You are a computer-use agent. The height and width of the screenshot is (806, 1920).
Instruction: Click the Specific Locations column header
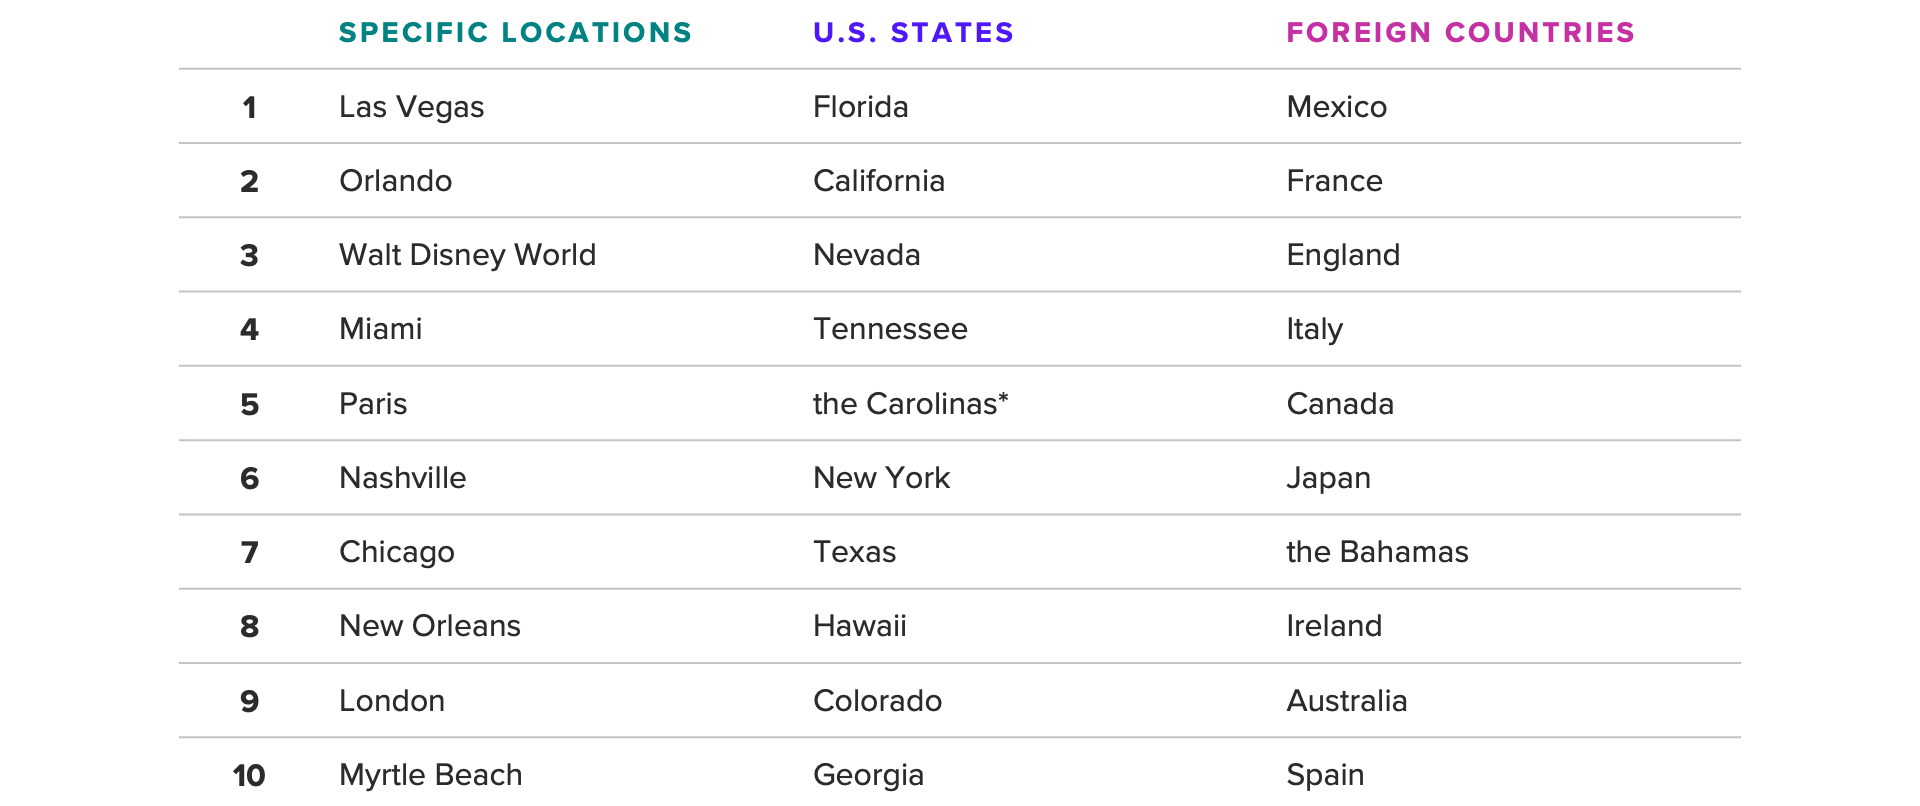(515, 32)
